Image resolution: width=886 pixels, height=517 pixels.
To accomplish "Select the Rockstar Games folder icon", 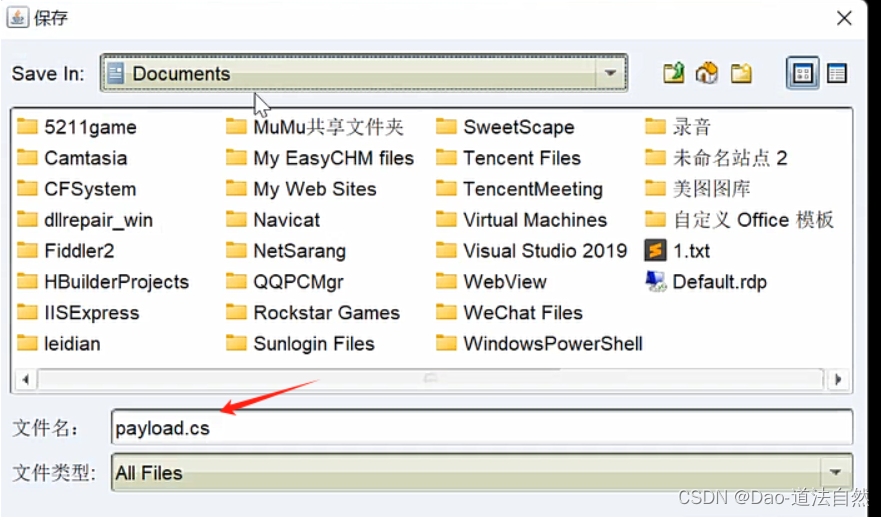I will coord(236,312).
